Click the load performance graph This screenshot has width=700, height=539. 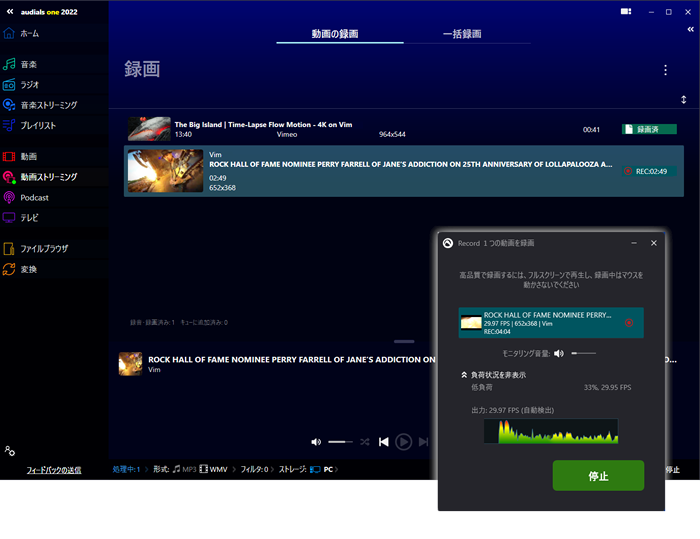tap(551, 431)
